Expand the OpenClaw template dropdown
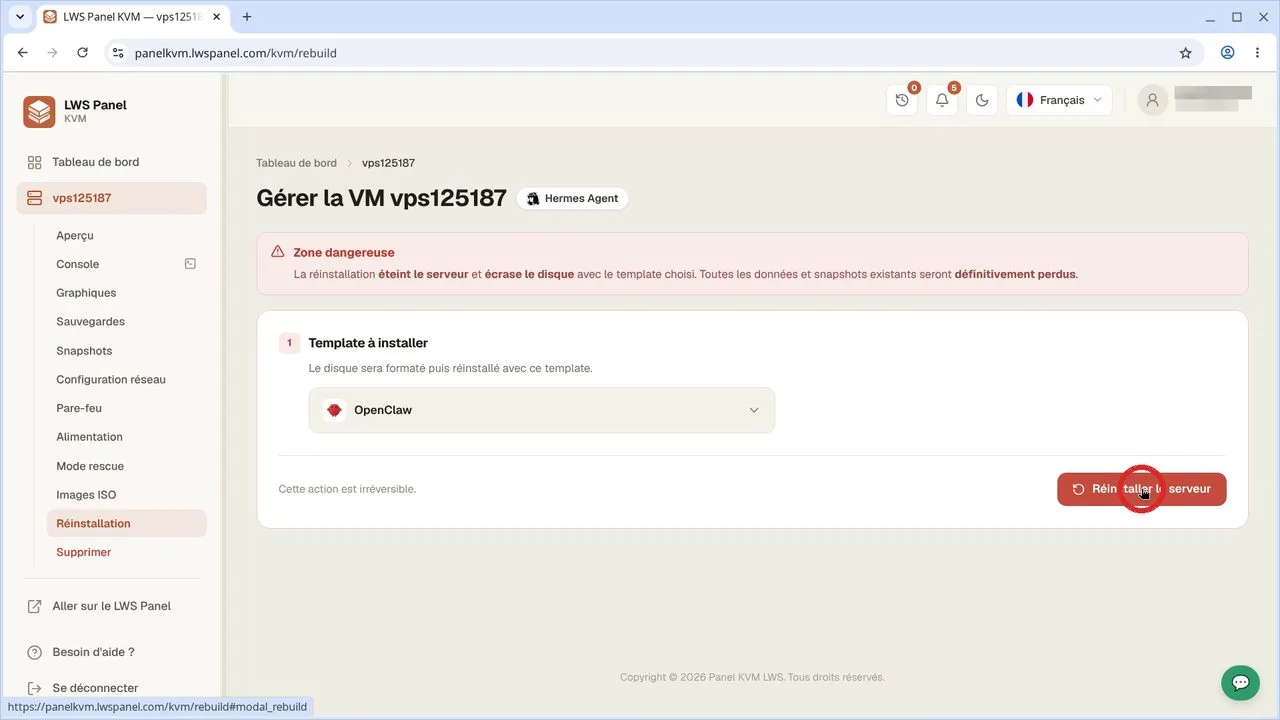This screenshot has height=720, width=1280. [x=542, y=410]
